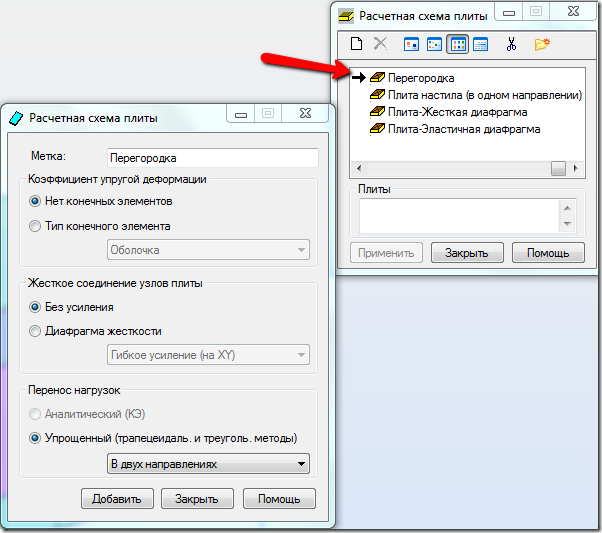
Task: Click the horizontal scrollbar thumb
Action: 558,168
